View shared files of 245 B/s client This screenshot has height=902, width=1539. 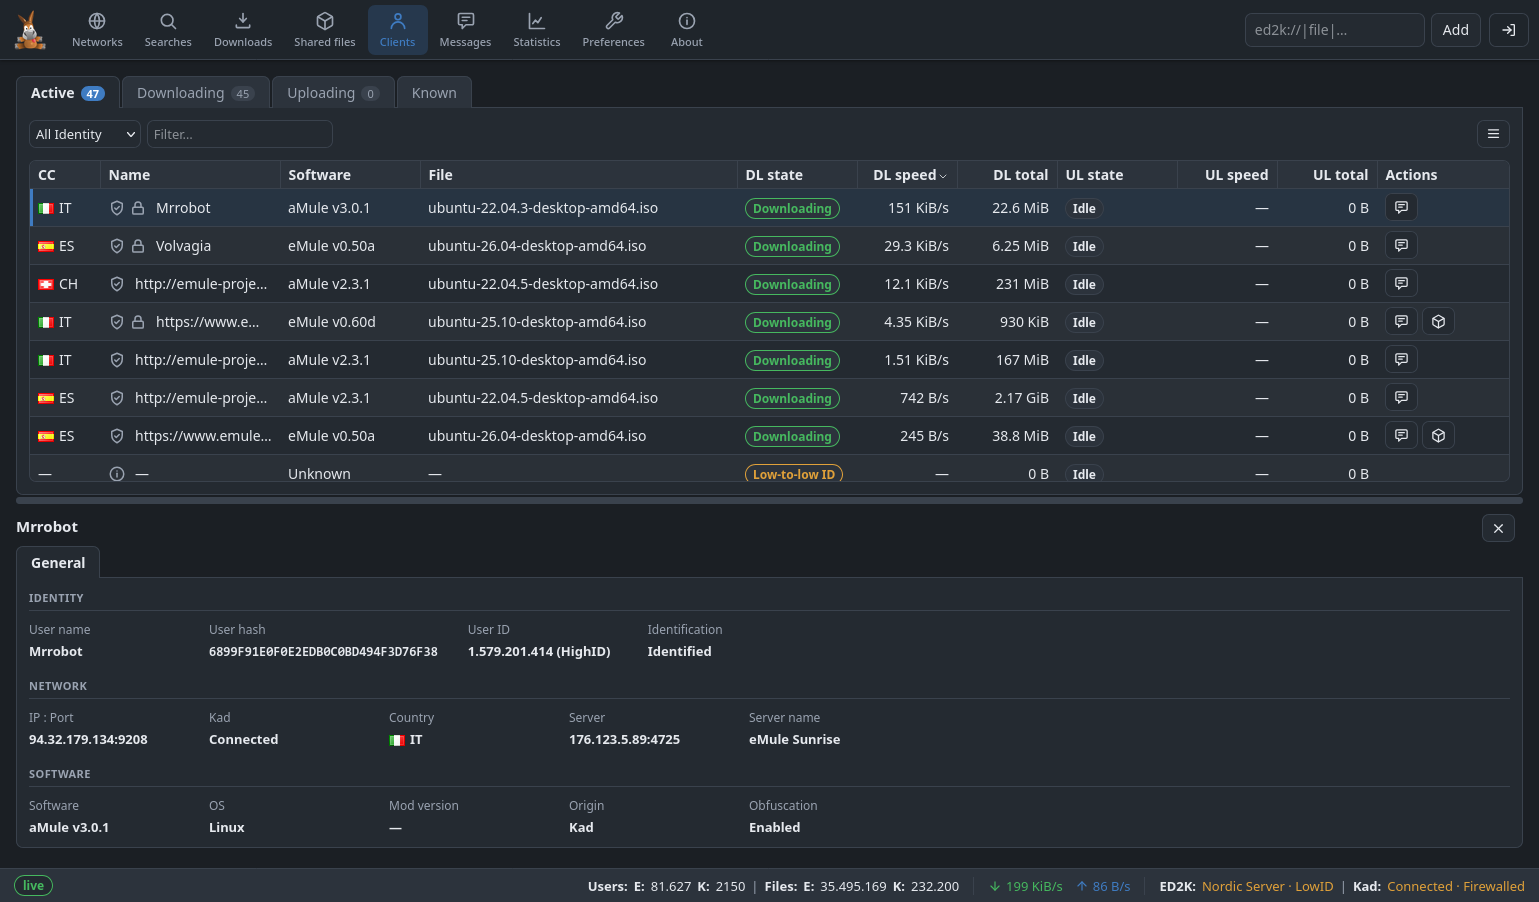pos(1438,436)
